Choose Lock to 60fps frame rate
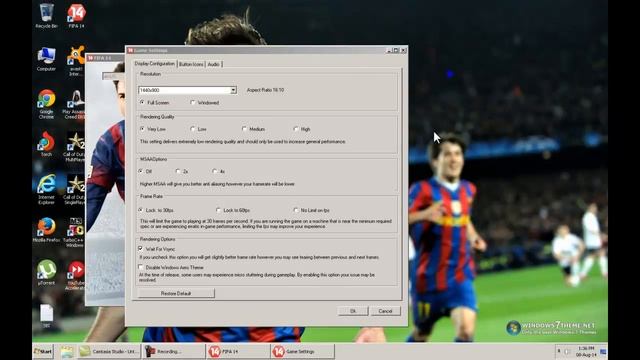Image resolution: width=640 pixels, height=360 pixels. click(233, 210)
